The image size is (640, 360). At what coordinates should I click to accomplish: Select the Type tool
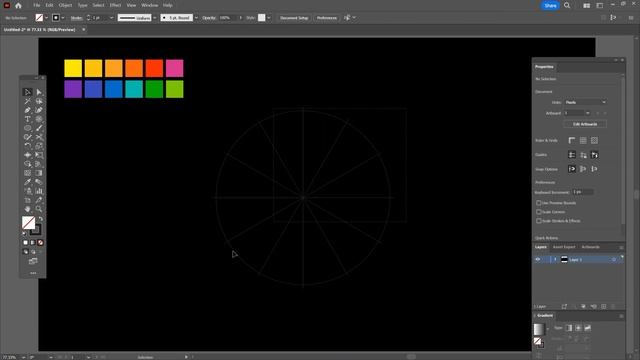(27, 119)
